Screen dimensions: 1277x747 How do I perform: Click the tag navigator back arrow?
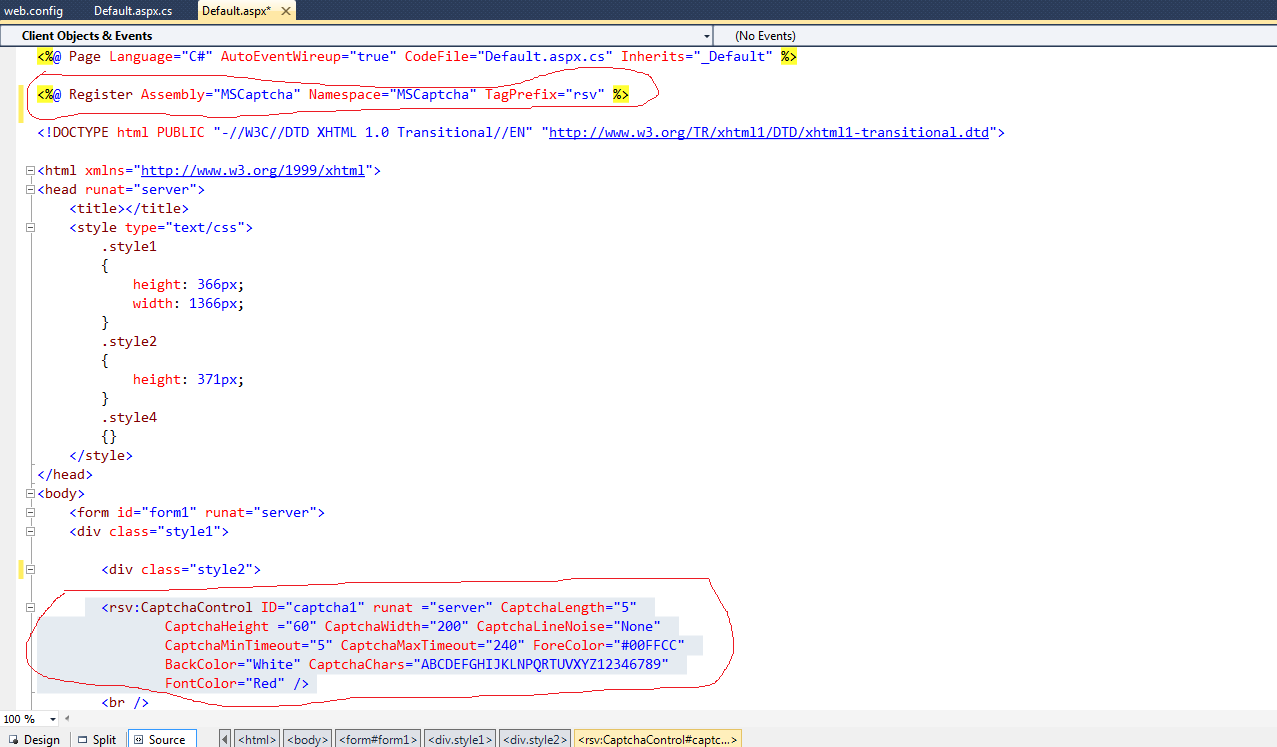pos(225,738)
